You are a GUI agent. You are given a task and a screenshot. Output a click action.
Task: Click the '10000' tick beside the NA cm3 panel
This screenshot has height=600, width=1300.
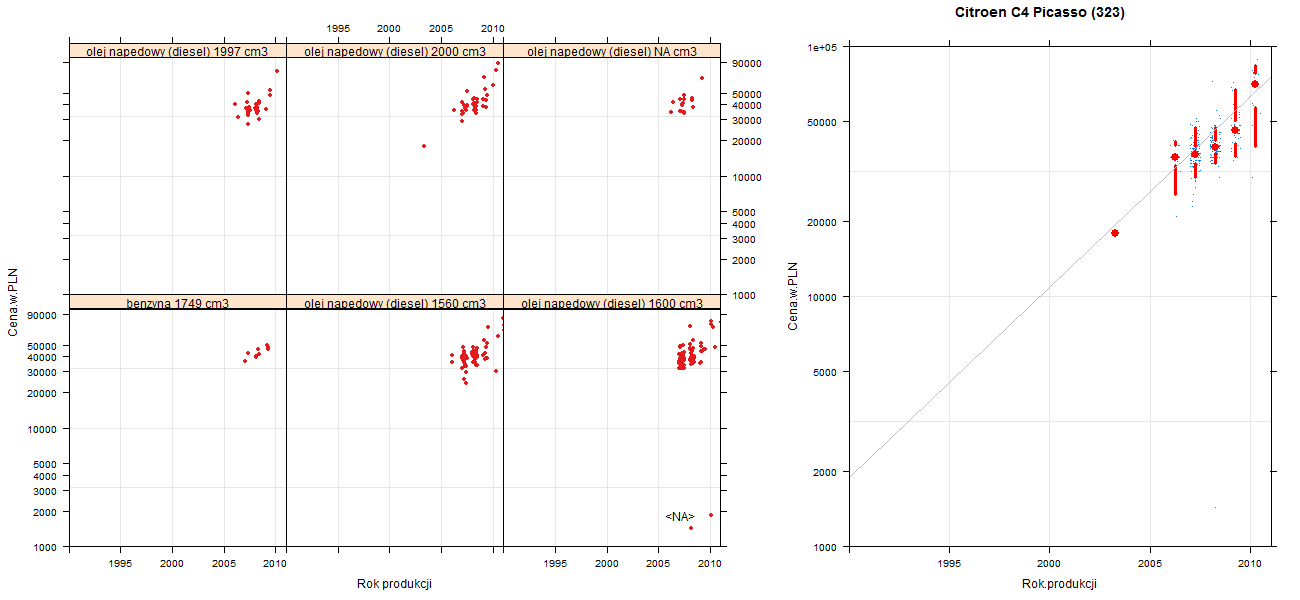point(748,177)
